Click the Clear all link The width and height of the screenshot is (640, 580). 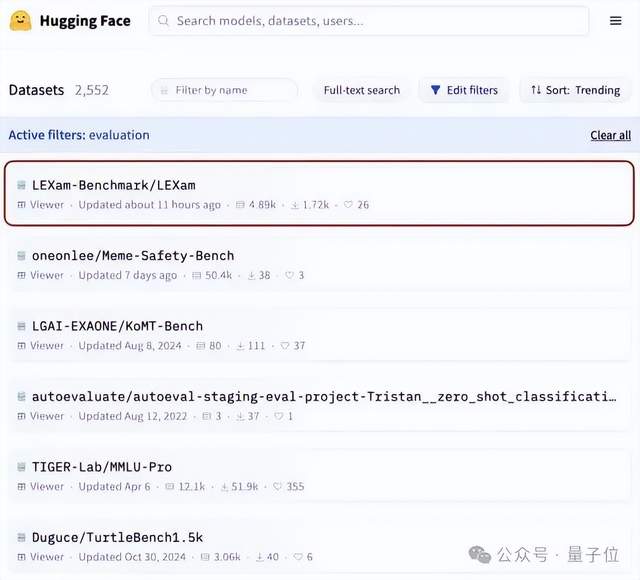610,135
